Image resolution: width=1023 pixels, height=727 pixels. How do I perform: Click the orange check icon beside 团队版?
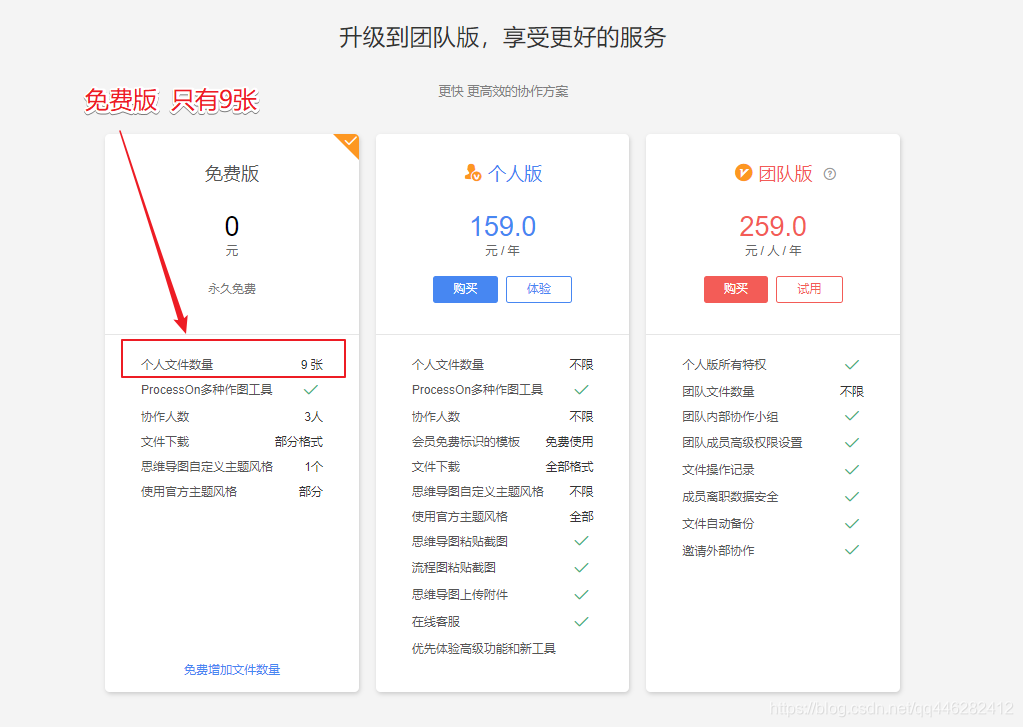coord(742,172)
